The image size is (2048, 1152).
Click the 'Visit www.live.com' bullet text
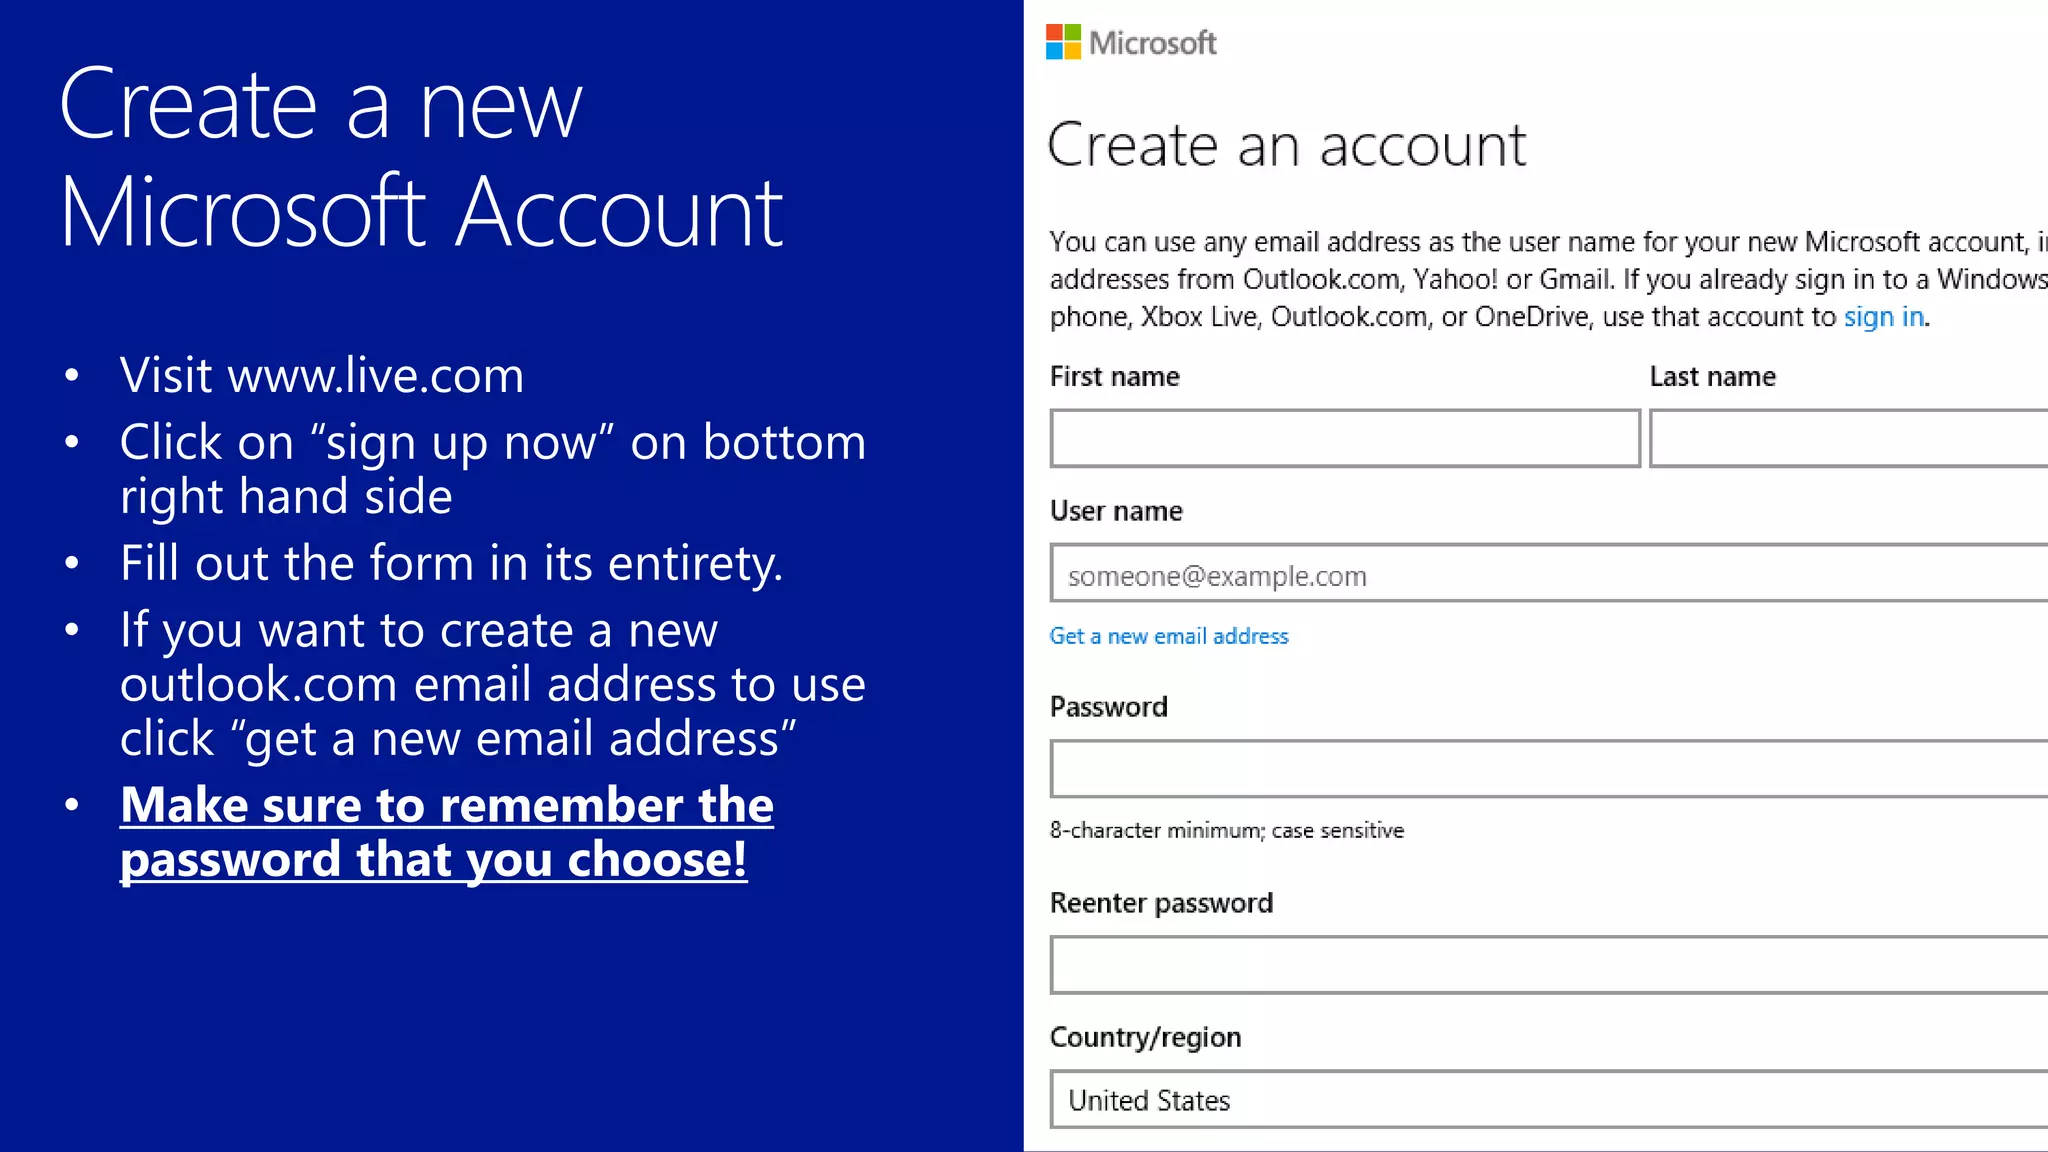point(322,376)
